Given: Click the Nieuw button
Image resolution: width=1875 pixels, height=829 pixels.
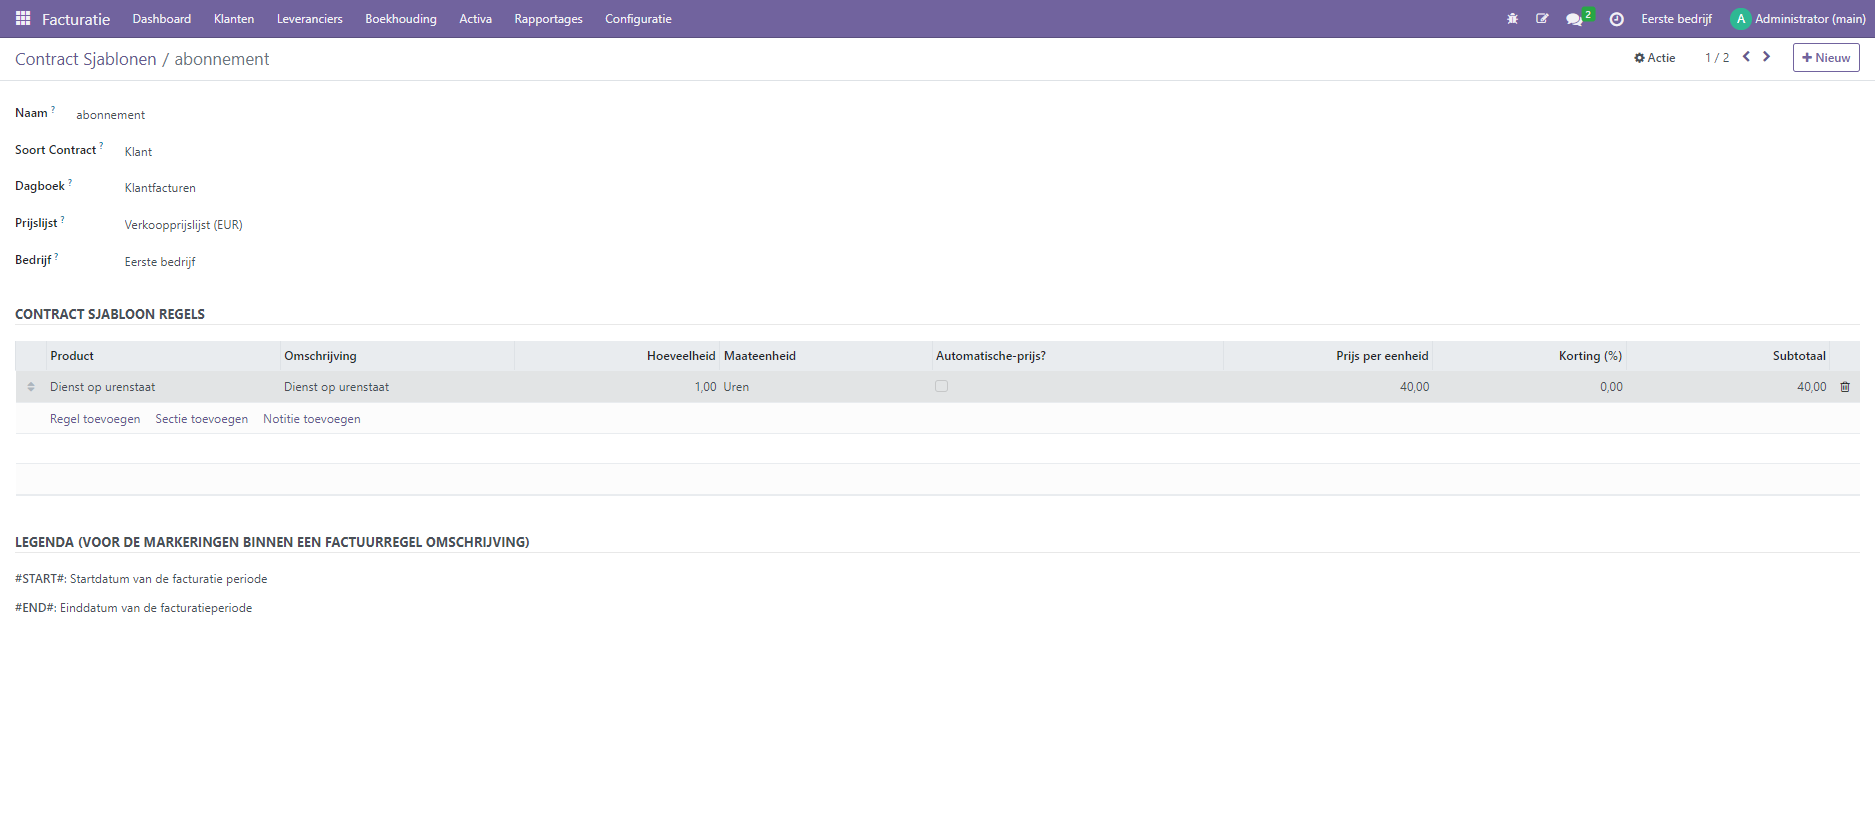Looking at the screenshot, I should click(1825, 58).
